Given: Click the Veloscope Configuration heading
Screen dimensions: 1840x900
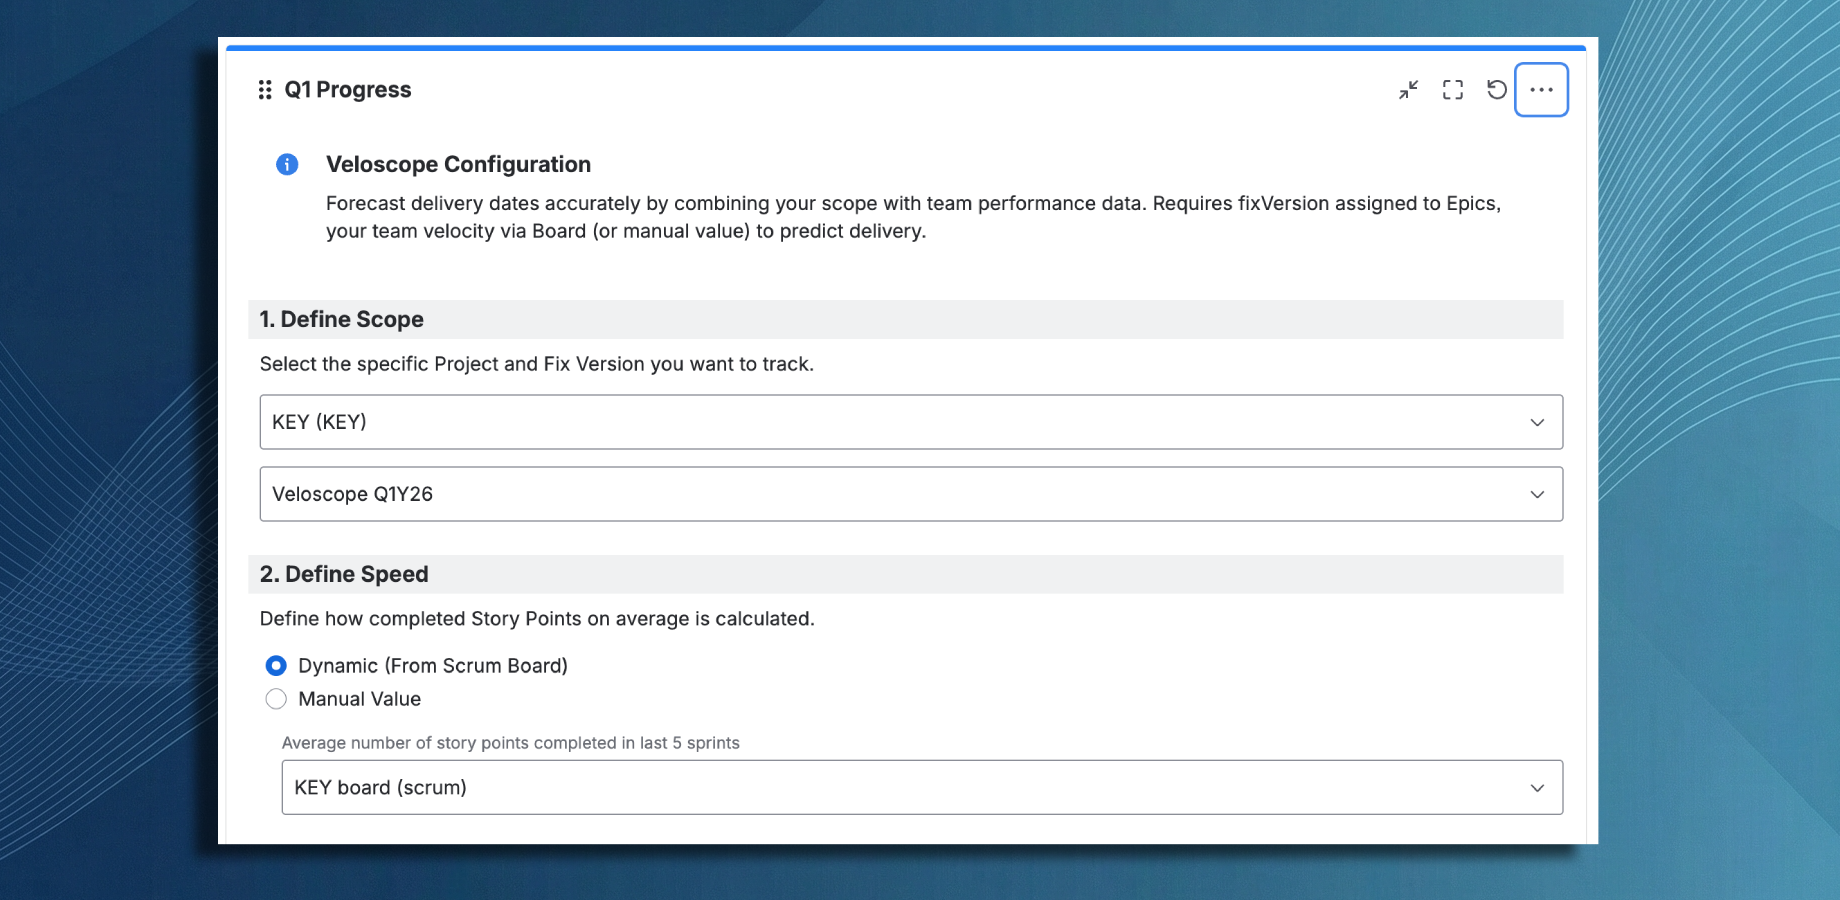Looking at the screenshot, I should (x=458, y=164).
